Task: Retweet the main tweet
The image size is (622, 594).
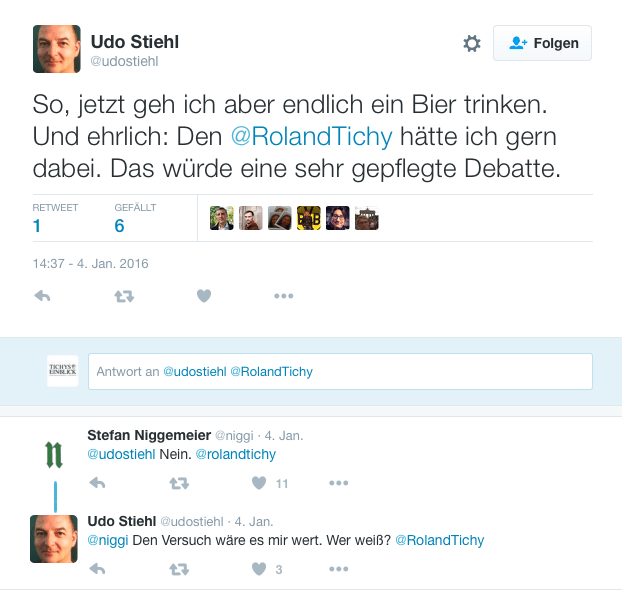Action: coord(124,296)
